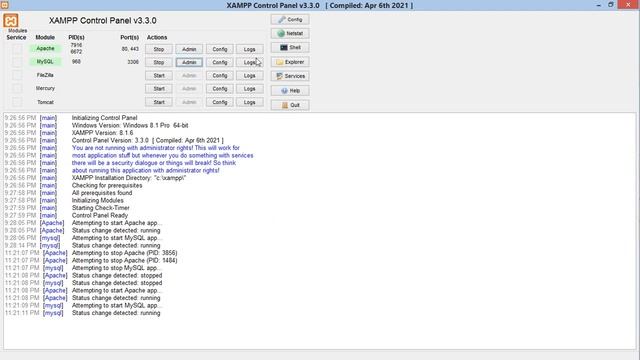The image size is (640, 360).
Task: Start the Tomcat module
Action: coord(159,102)
